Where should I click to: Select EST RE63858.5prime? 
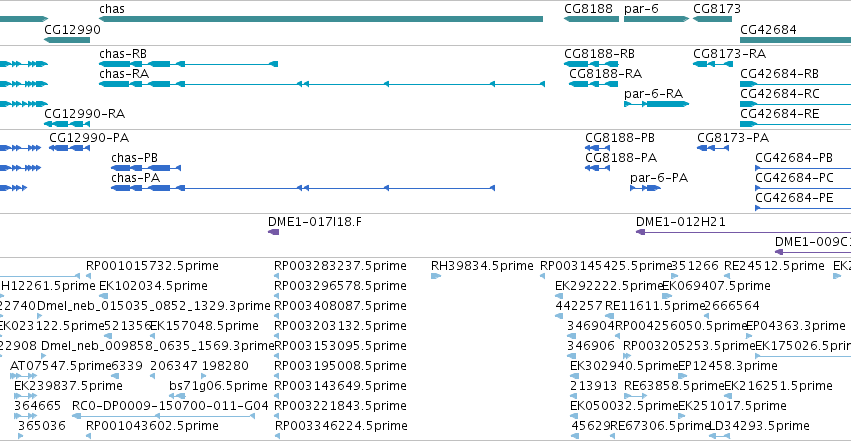(x=675, y=386)
